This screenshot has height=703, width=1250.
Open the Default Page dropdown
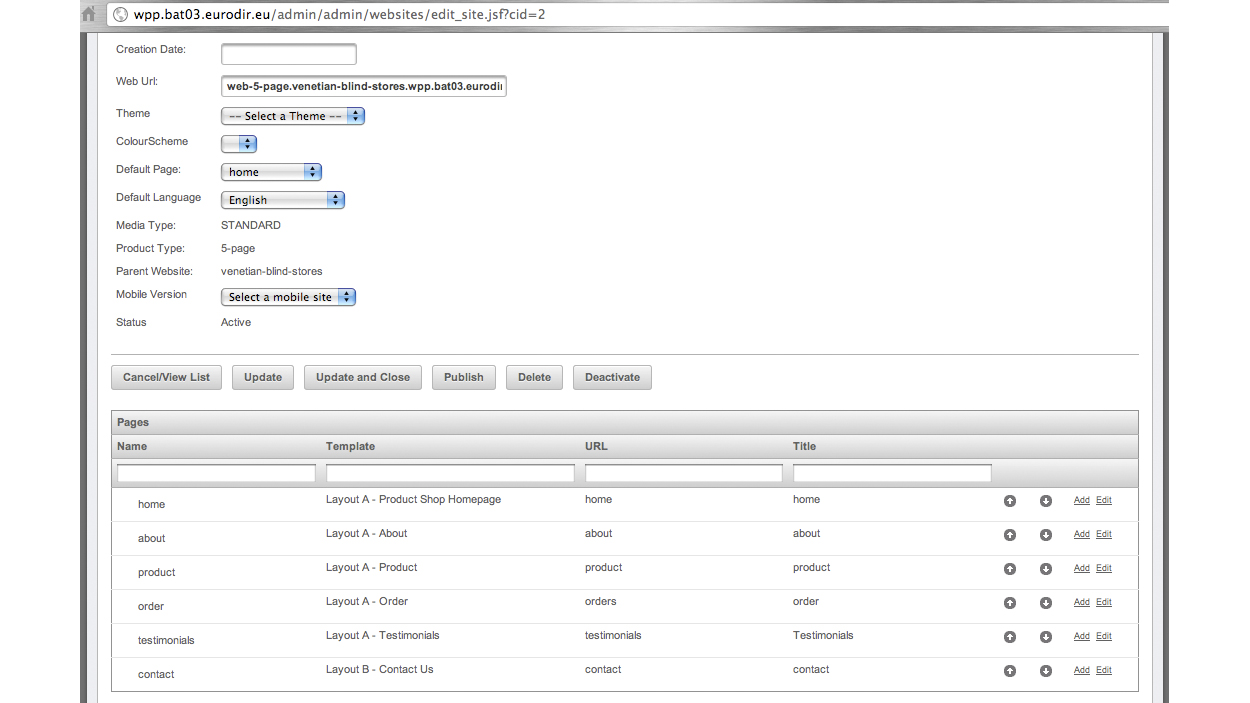pos(271,172)
